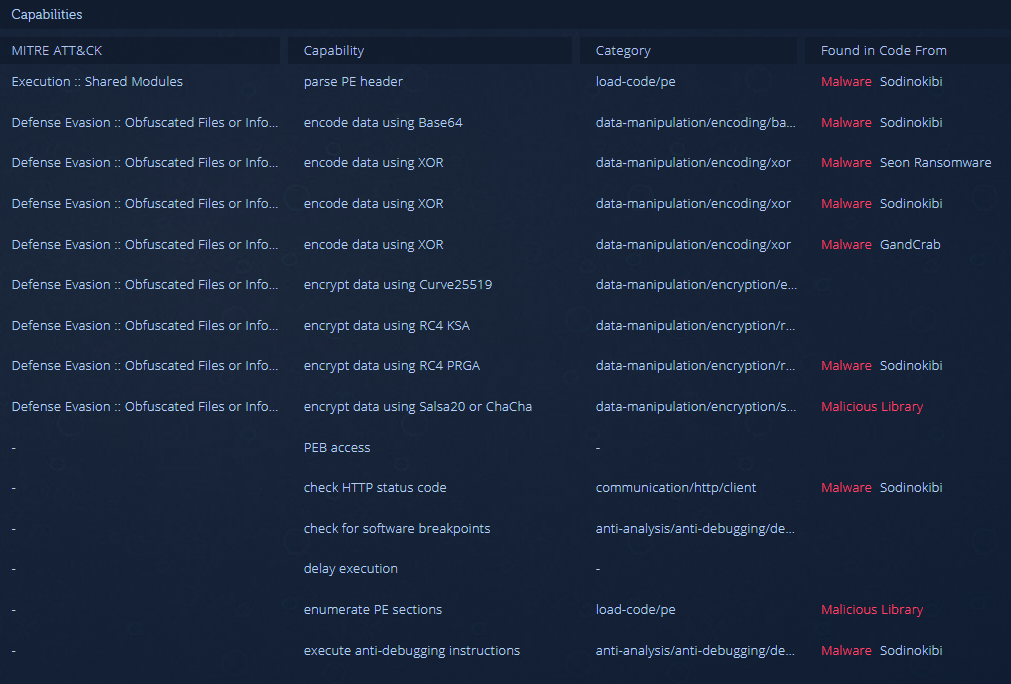Select the PEB access capability
This screenshot has width=1011, height=684.
click(337, 447)
